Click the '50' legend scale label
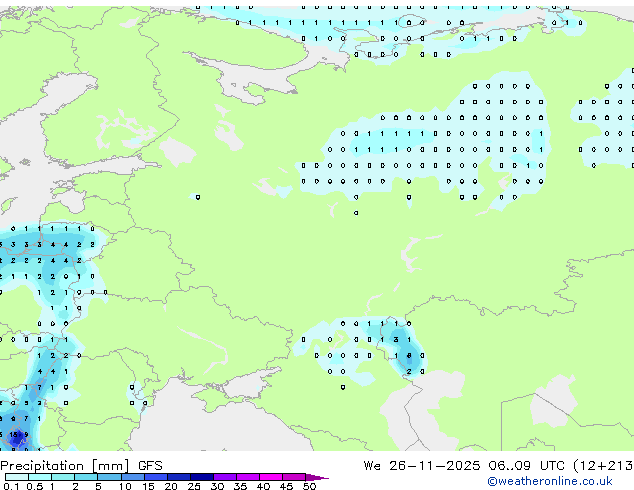This screenshot has width=634, height=490. click(x=309, y=486)
